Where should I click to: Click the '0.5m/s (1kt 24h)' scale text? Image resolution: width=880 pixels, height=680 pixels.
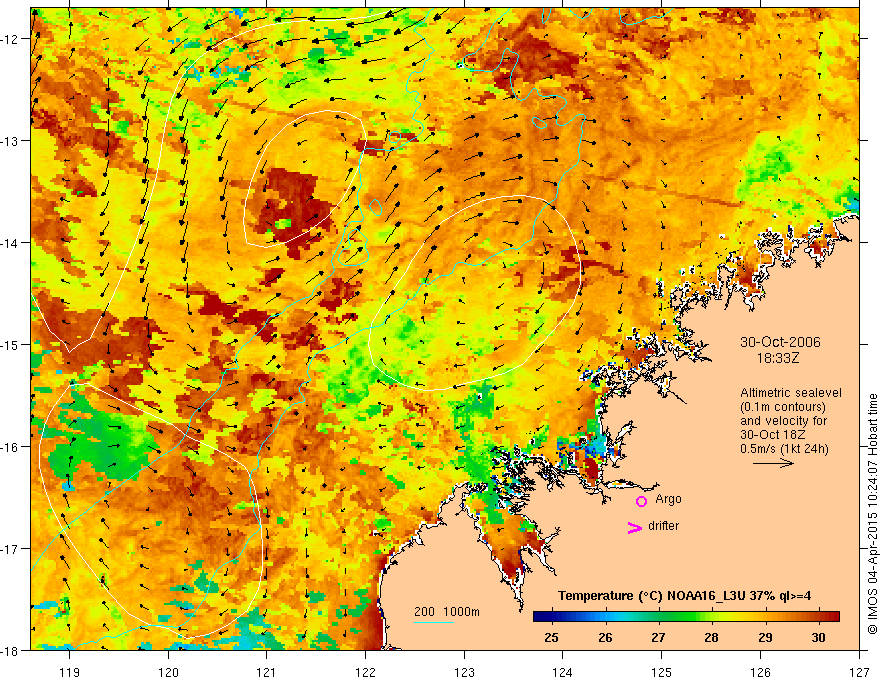coord(784,449)
